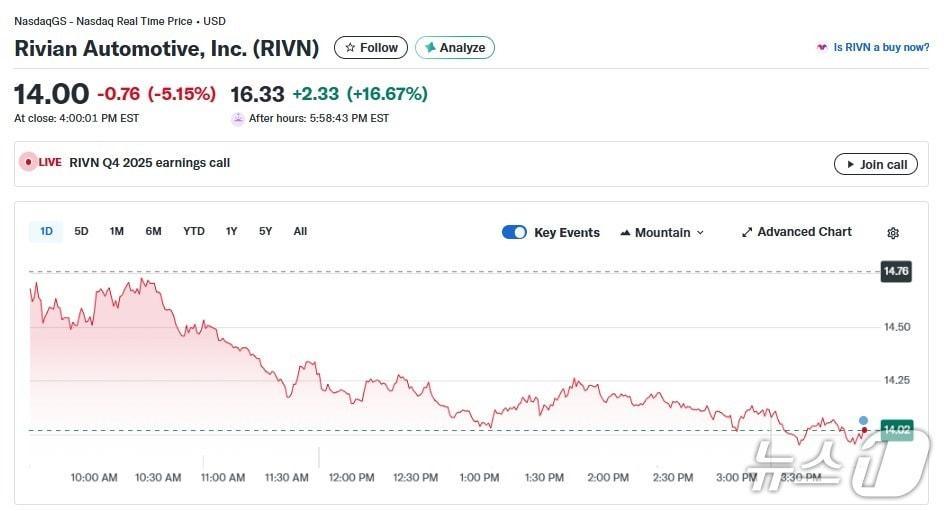
Task: Select the 1D time range tab
Action: click(46, 231)
